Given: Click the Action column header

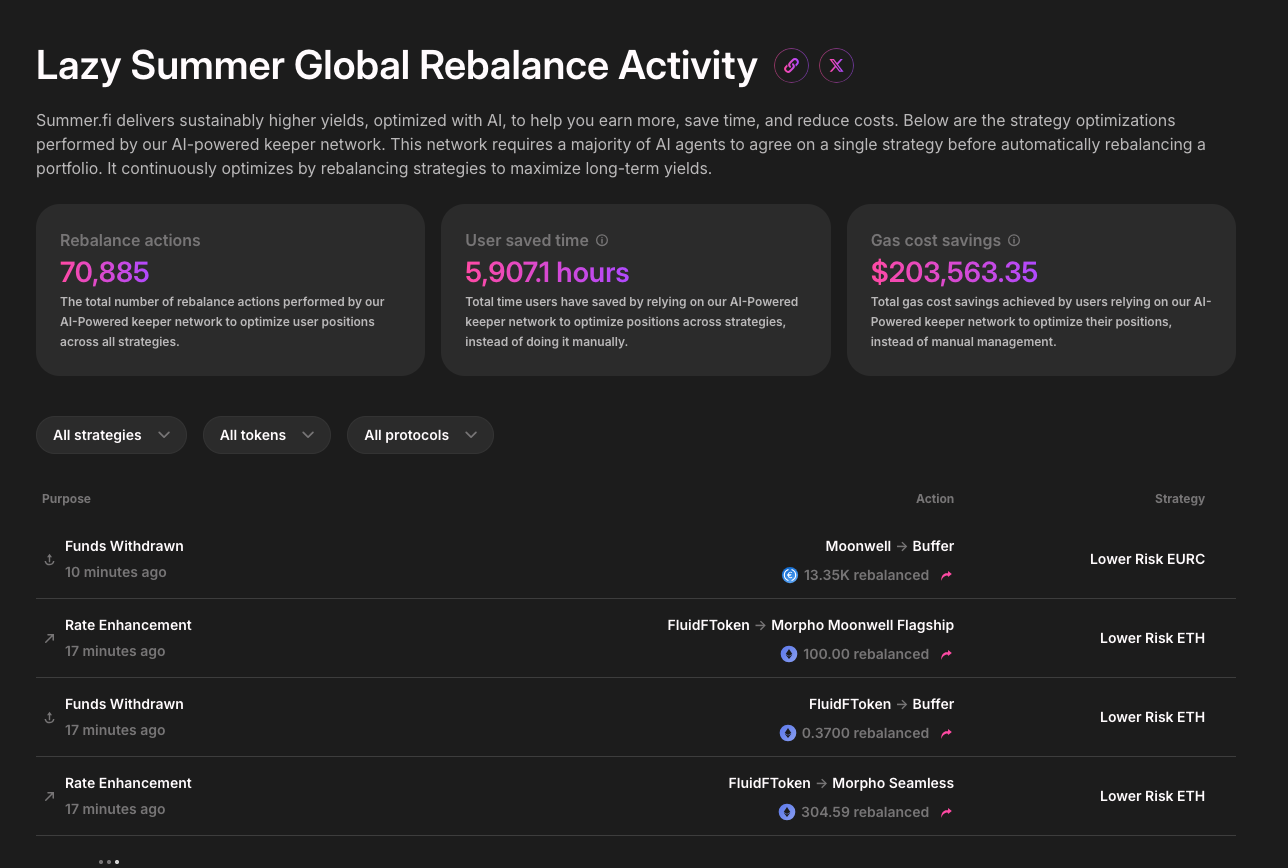Looking at the screenshot, I should [934, 498].
